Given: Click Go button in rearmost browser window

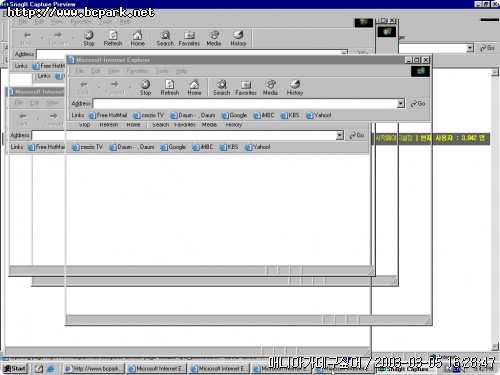Looking at the screenshot, I should point(487,48).
